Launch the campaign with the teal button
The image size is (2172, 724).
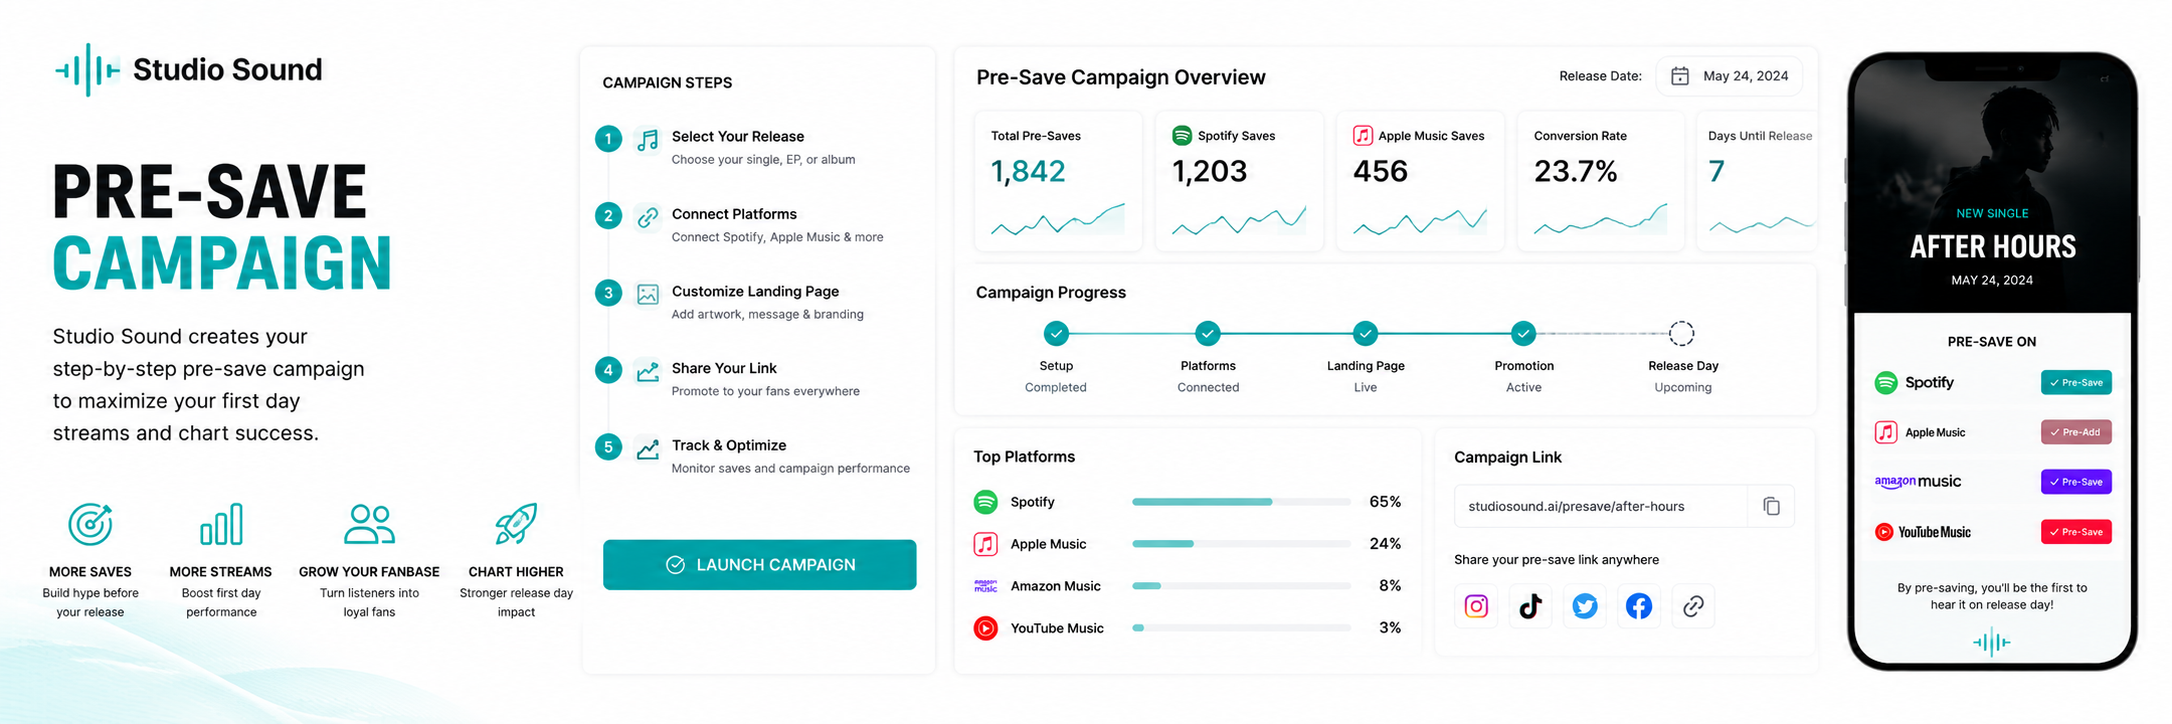[759, 565]
